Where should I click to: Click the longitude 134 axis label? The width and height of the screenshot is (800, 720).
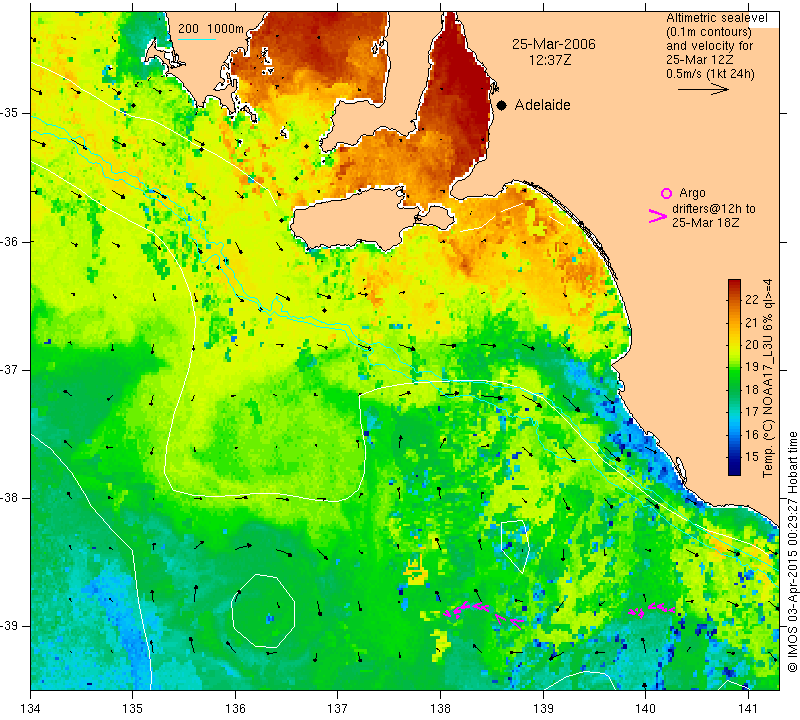[x=31, y=709]
